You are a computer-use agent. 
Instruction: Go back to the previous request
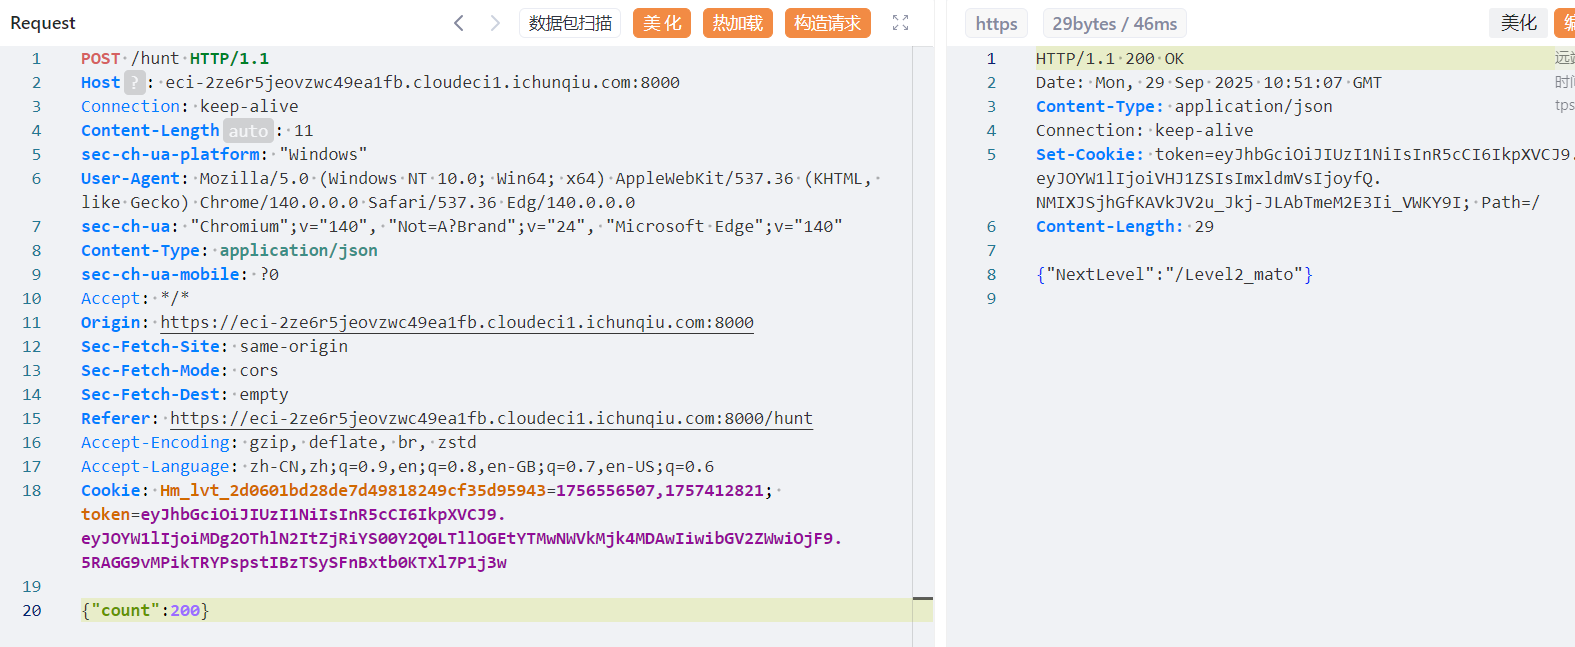tap(459, 23)
